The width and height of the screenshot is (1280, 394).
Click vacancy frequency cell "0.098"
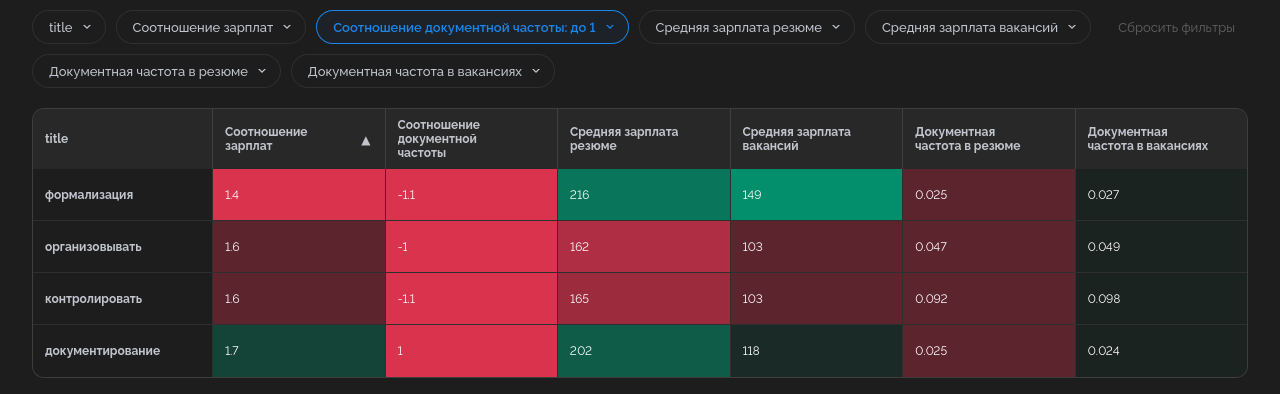coord(1161,299)
